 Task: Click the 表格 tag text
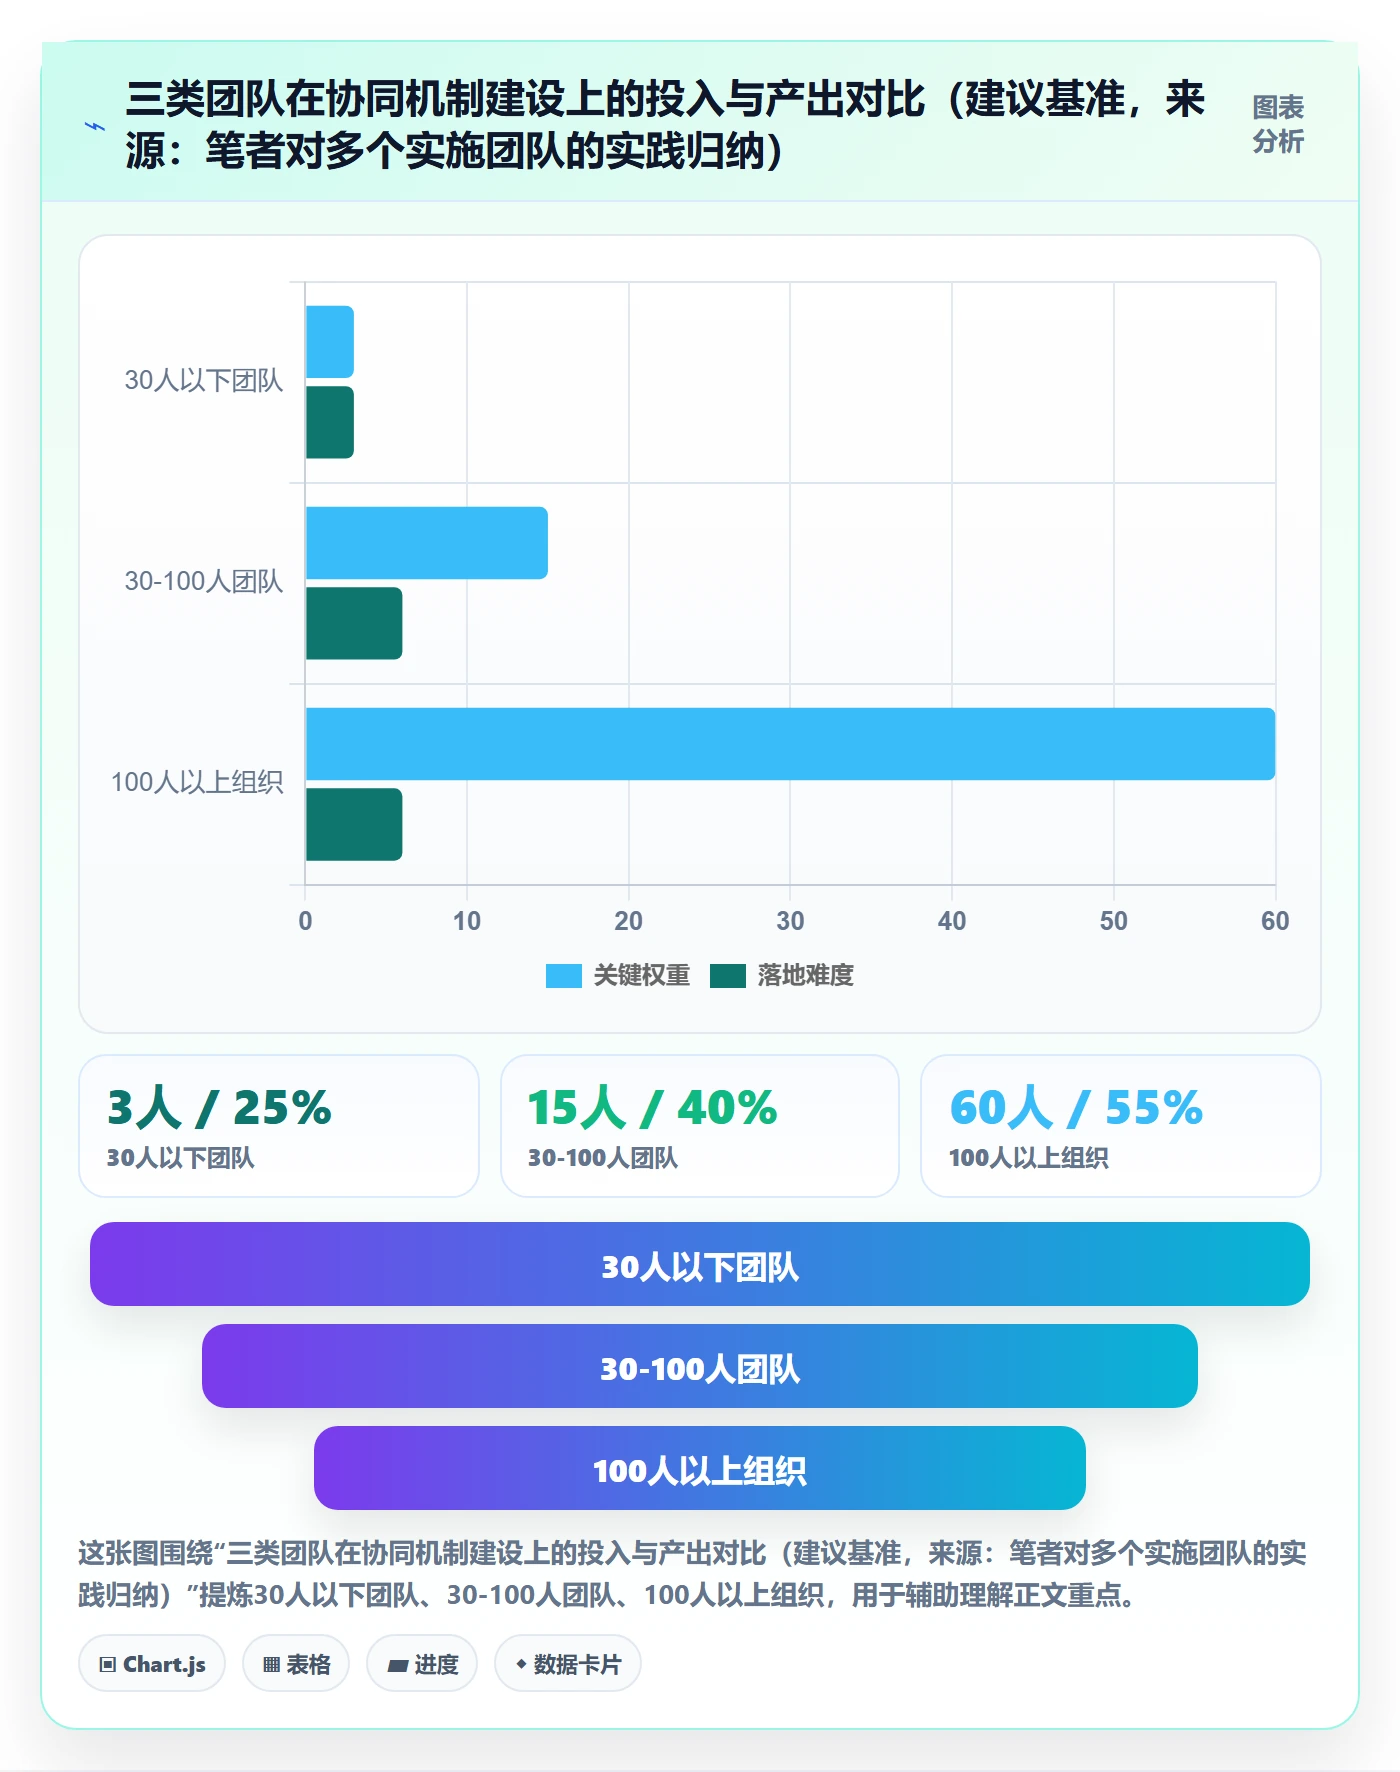click(308, 1665)
